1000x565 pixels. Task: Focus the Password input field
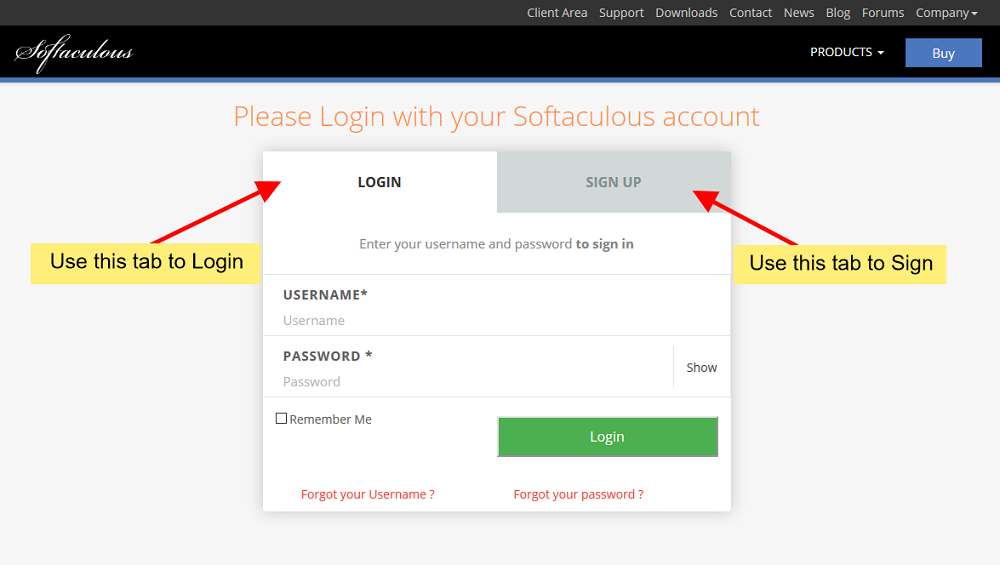click(x=470, y=382)
